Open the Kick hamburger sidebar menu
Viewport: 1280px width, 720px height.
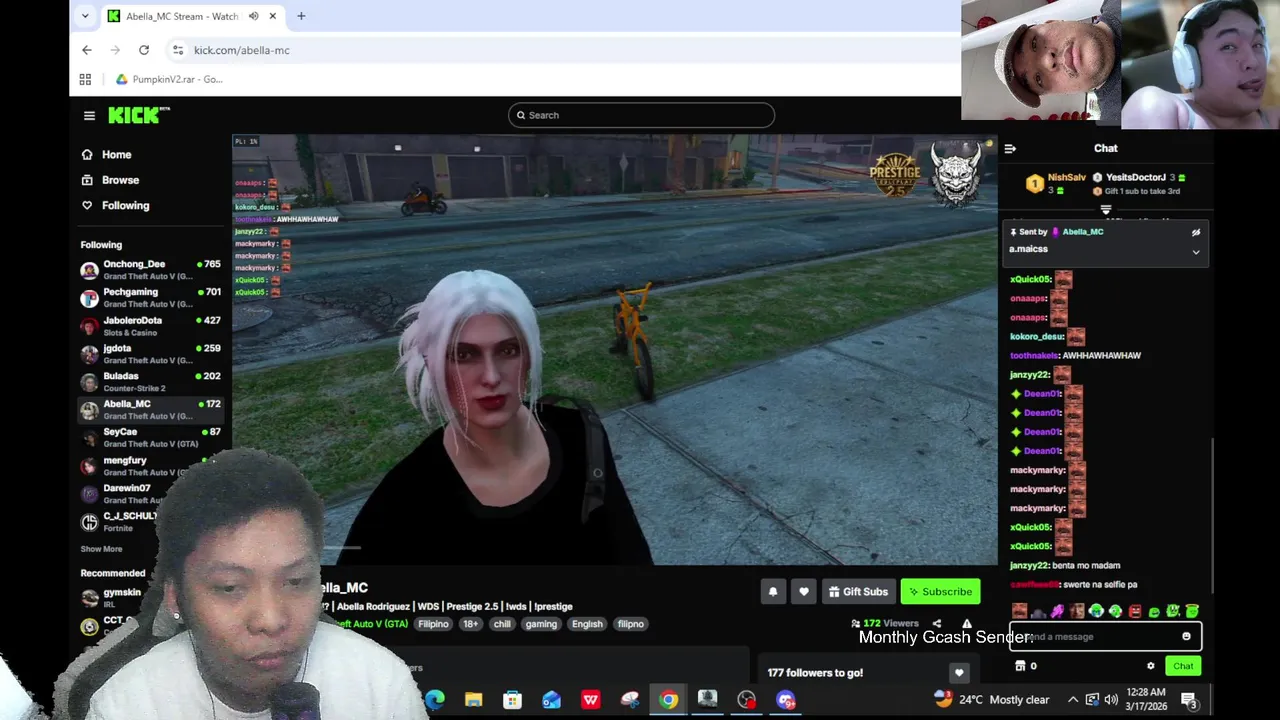coord(89,116)
